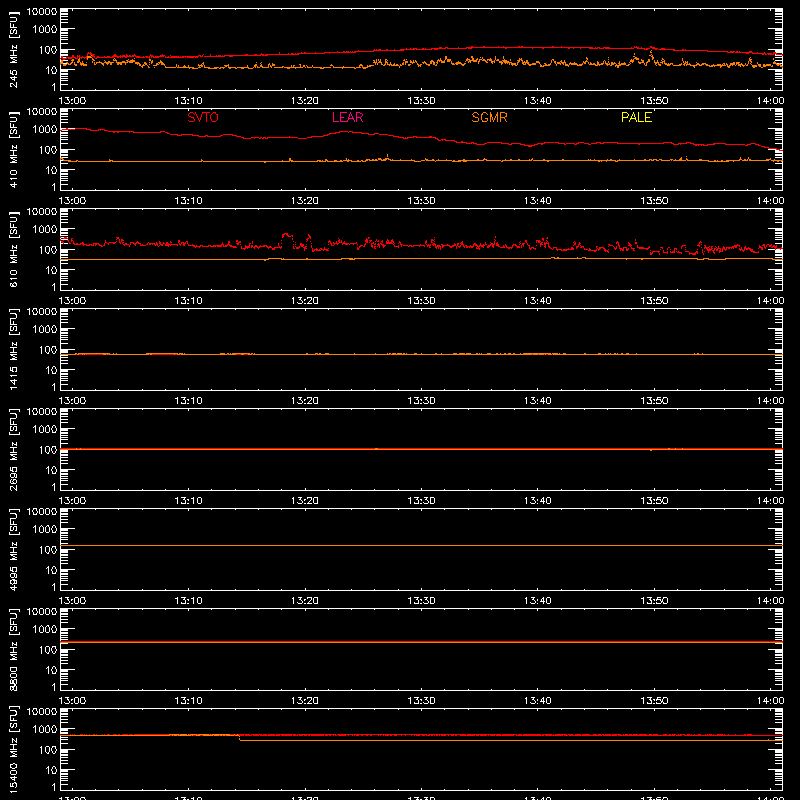Select the PALE station label
Screen dimensions: 800x800
coord(636,117)
